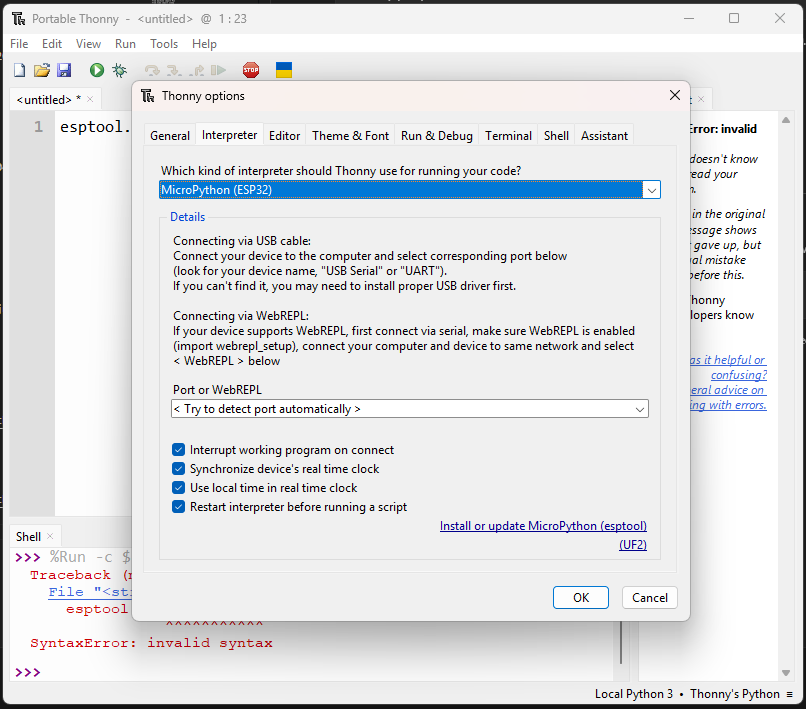Open the Assistant options tab
The width and height of the screenshot is (806, 709).
[604, 136]
